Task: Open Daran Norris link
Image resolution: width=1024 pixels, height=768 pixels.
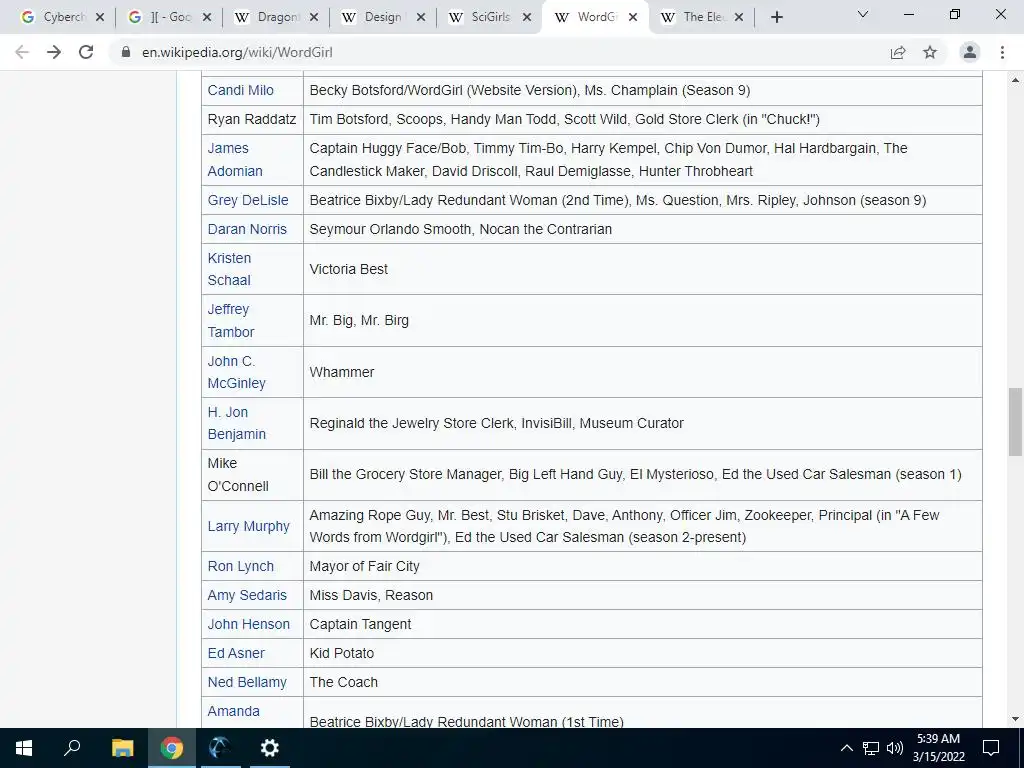Action: click(x=247, y=229)
